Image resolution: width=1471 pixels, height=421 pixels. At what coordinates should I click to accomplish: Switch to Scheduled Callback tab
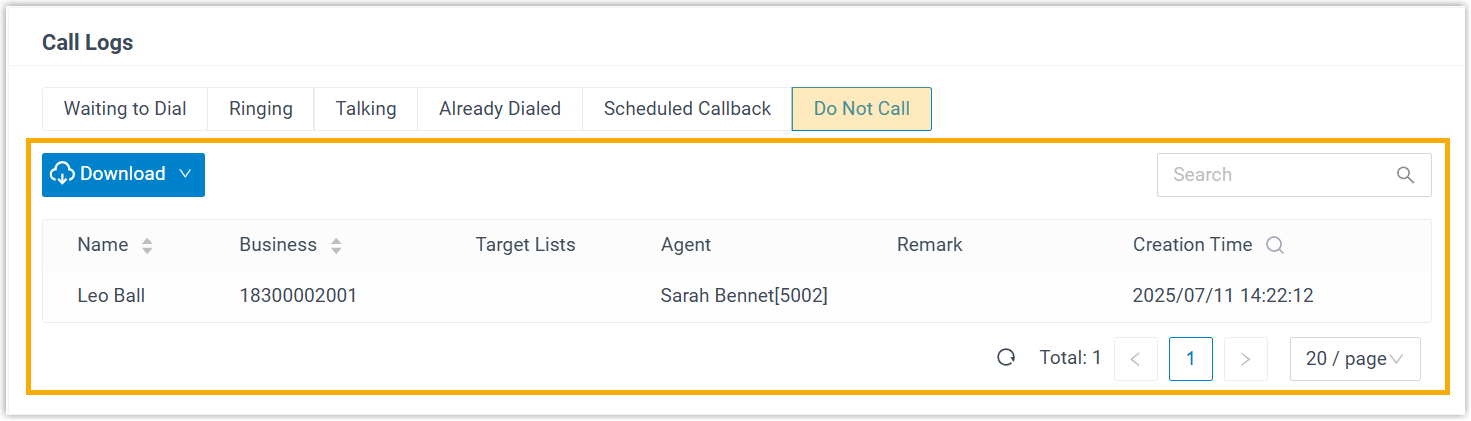click(x=687, y=109)
